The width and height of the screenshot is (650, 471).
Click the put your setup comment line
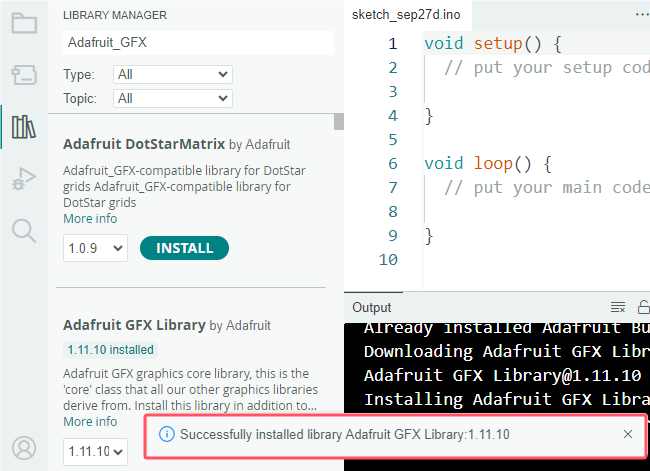click(x=547, y=68)
